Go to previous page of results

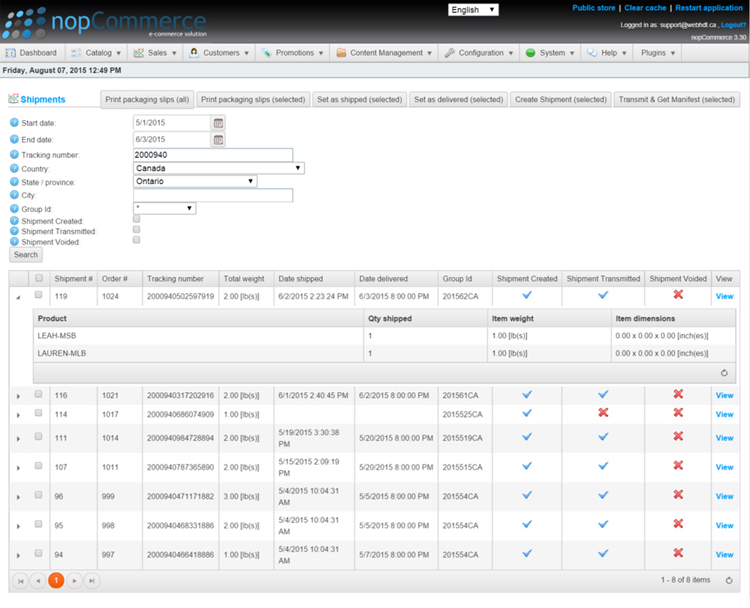point(38,581)
